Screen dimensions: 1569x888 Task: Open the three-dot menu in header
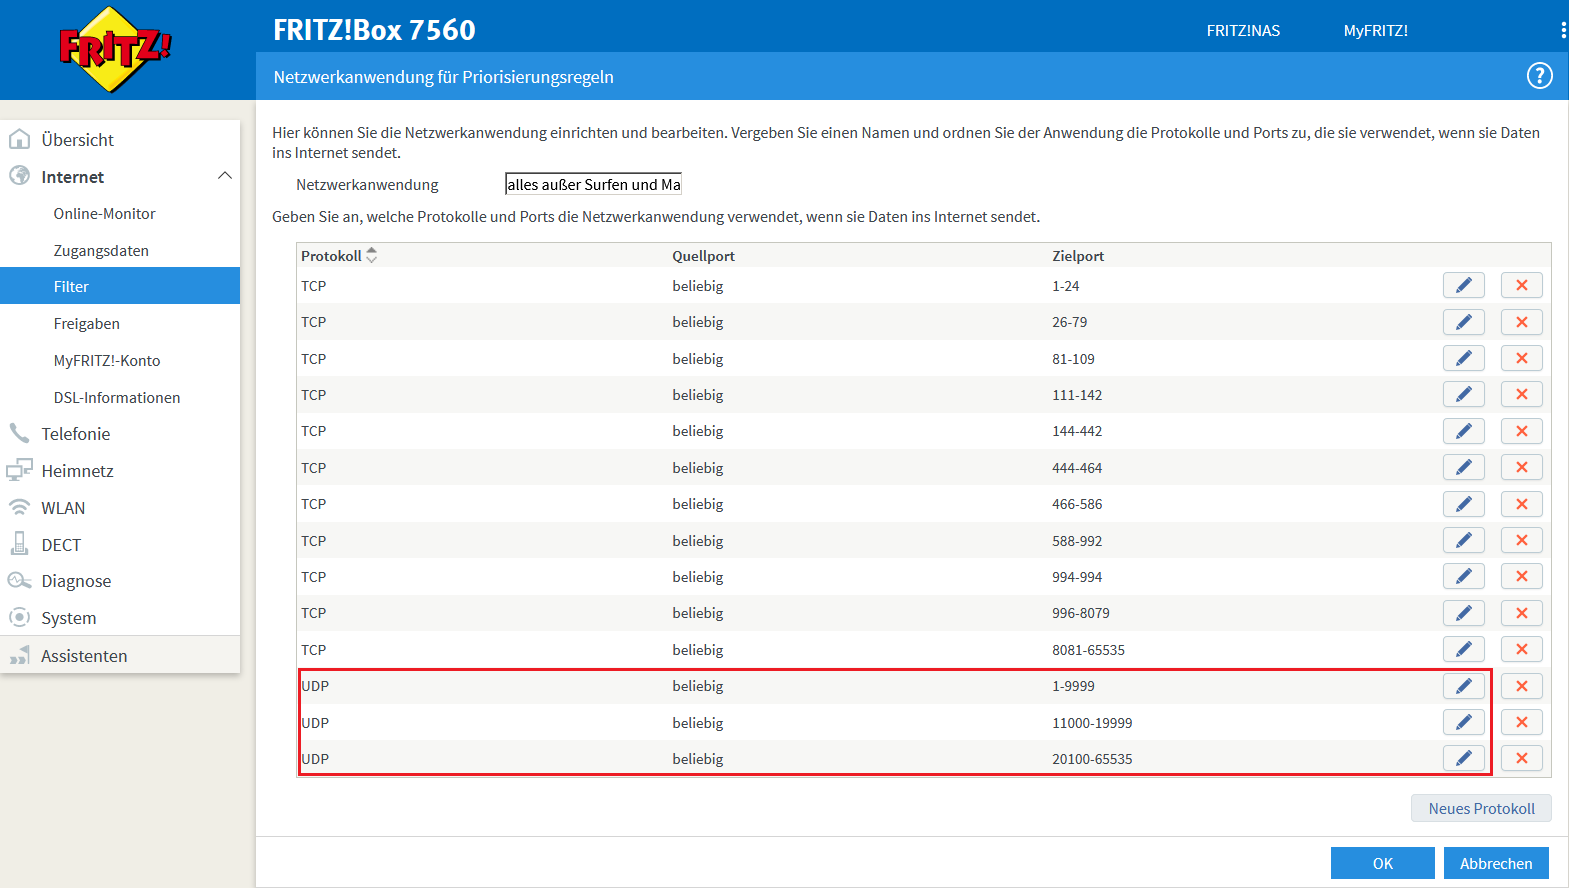[x=1563, y=31]
